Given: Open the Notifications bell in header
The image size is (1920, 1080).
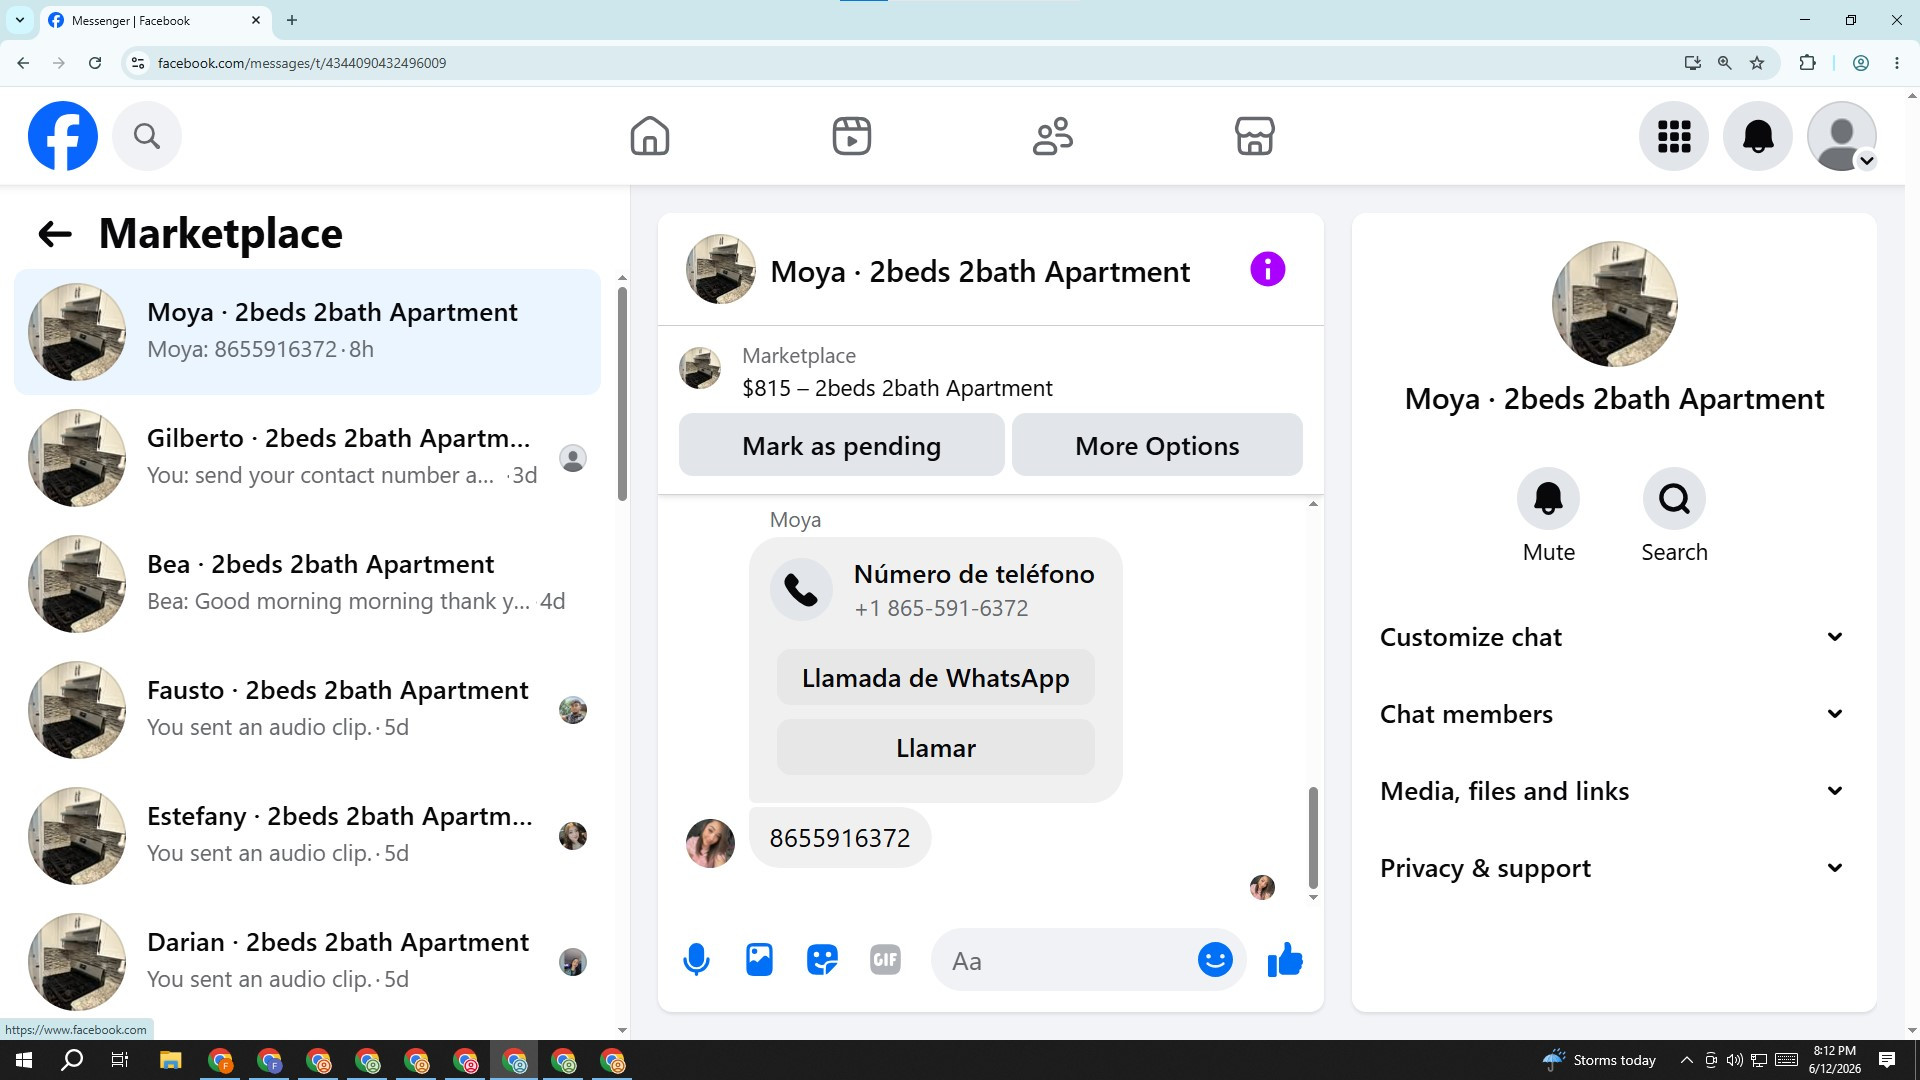Looking at the screenshot, I should pos(1758,136).
